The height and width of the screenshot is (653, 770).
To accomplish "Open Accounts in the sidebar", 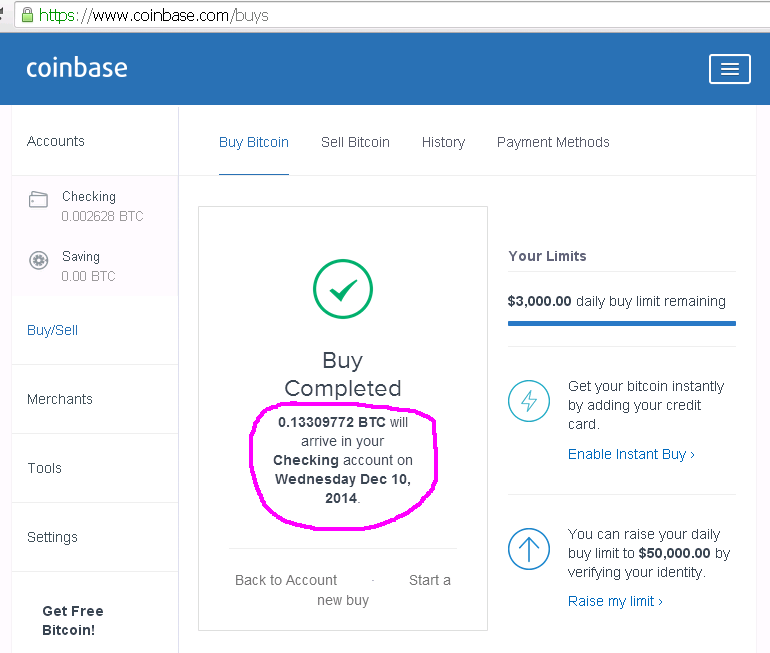I will 55,141.
